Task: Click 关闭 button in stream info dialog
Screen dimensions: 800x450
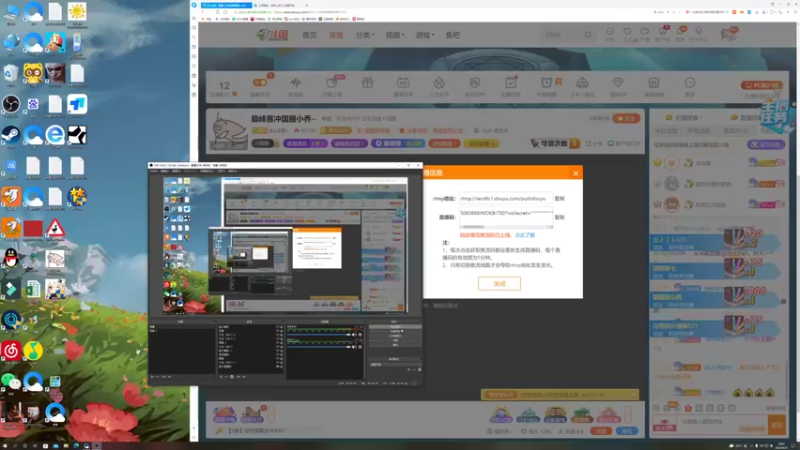Action: click(499, 284)
